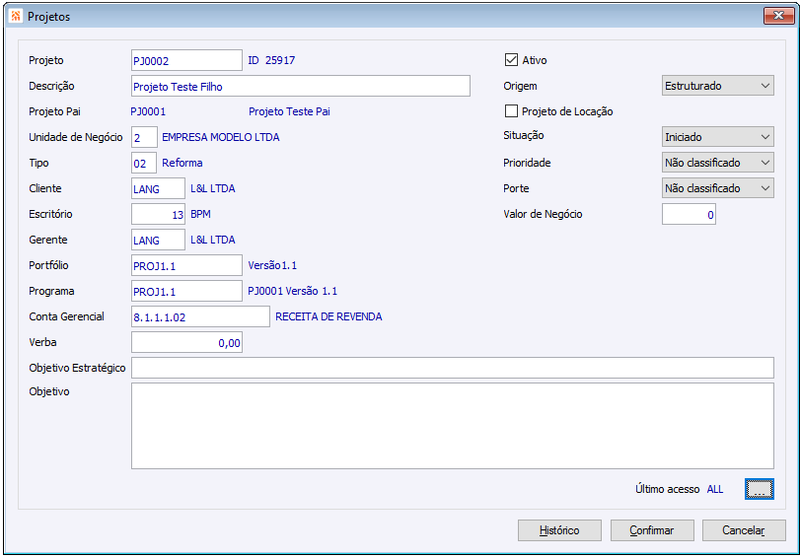This screenshot has height=557, width=800.
Task: Click the Projetos app icon in title bar
Action: (x=16, y=16)
